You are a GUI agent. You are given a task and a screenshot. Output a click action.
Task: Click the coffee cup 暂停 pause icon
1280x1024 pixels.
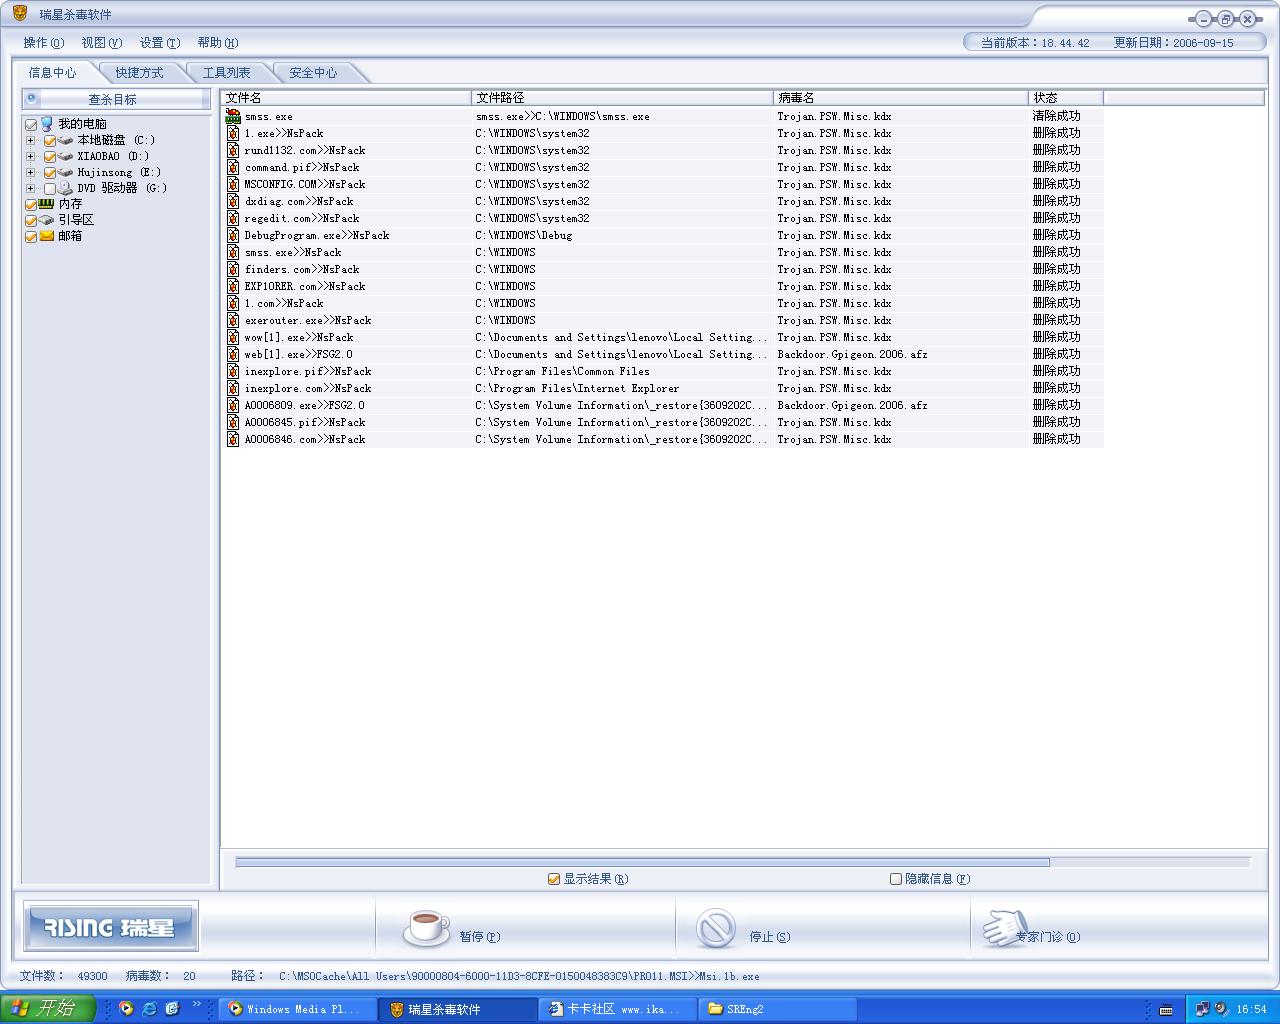tap(426, 927)
